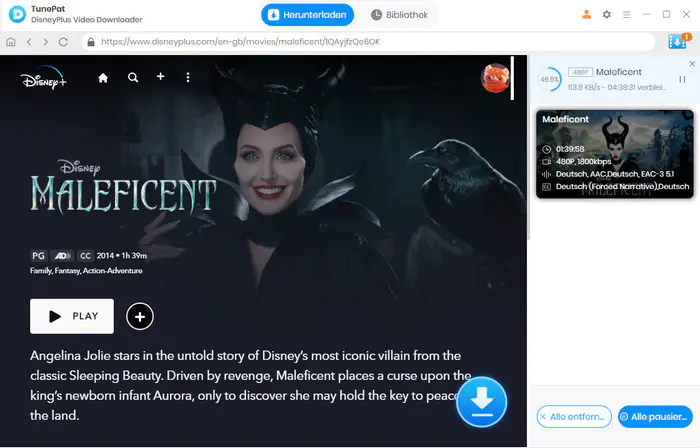Screen dimensions: 700x448
Task: Reload the page with refresh icon
Action: click(63, 42)
